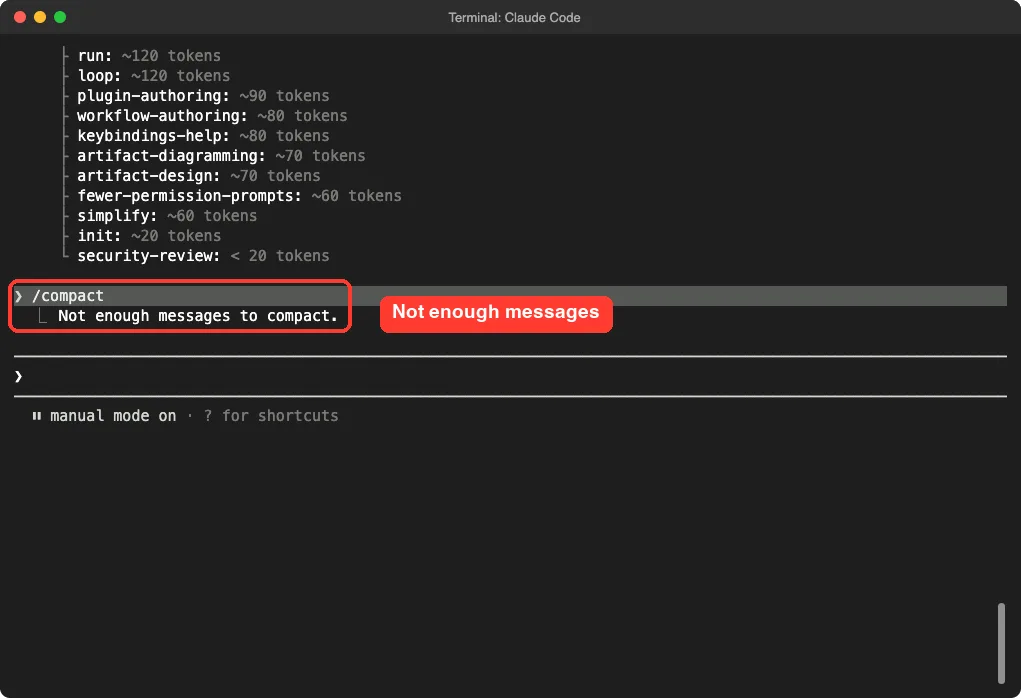The height and width of the screenshot is (698, 1021).
Task: Click the 'manual mode on' status text
Action: coord(113,415)
